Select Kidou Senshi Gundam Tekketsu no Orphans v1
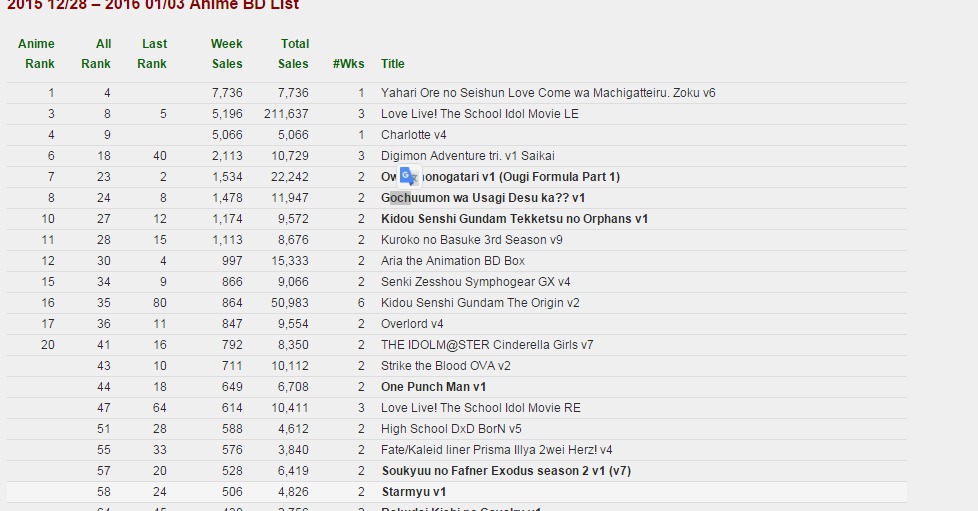978x511 pixels. [514, 219]
